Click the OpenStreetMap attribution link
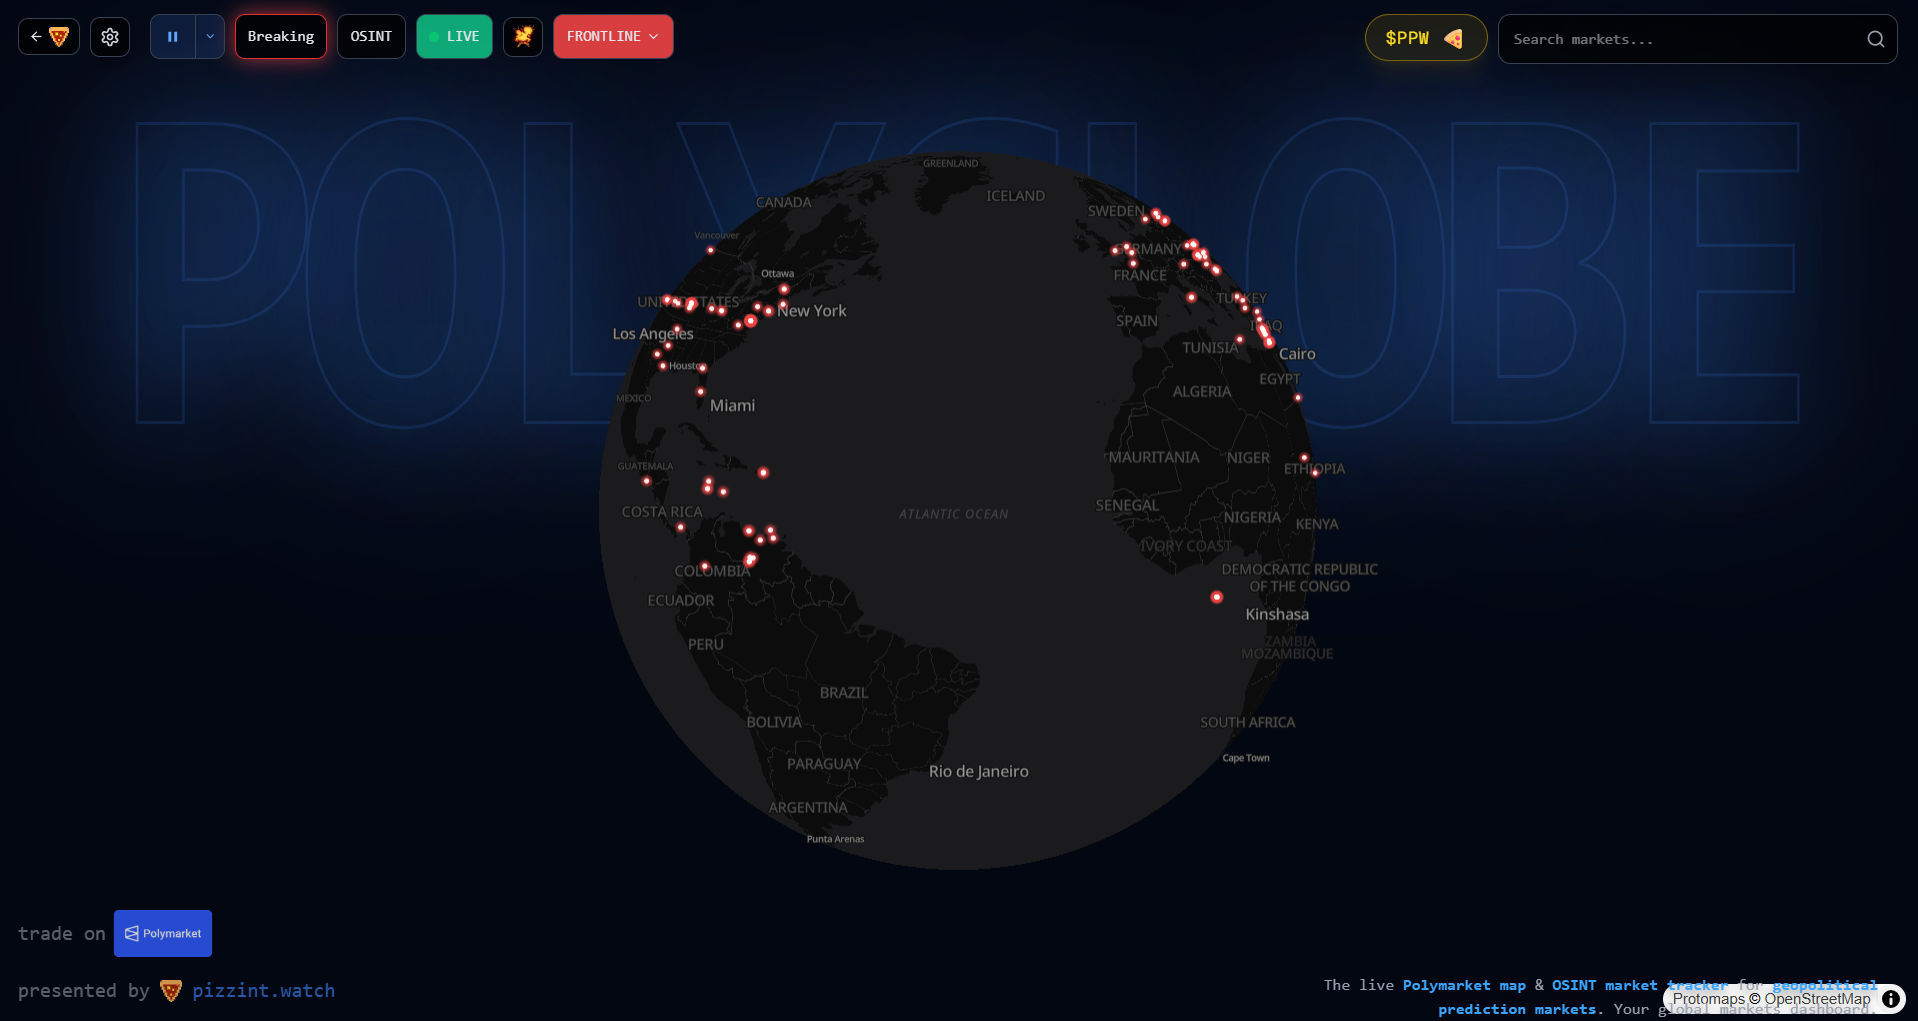Viewport: 1918px width, 1021px height. click(1817, 999)
